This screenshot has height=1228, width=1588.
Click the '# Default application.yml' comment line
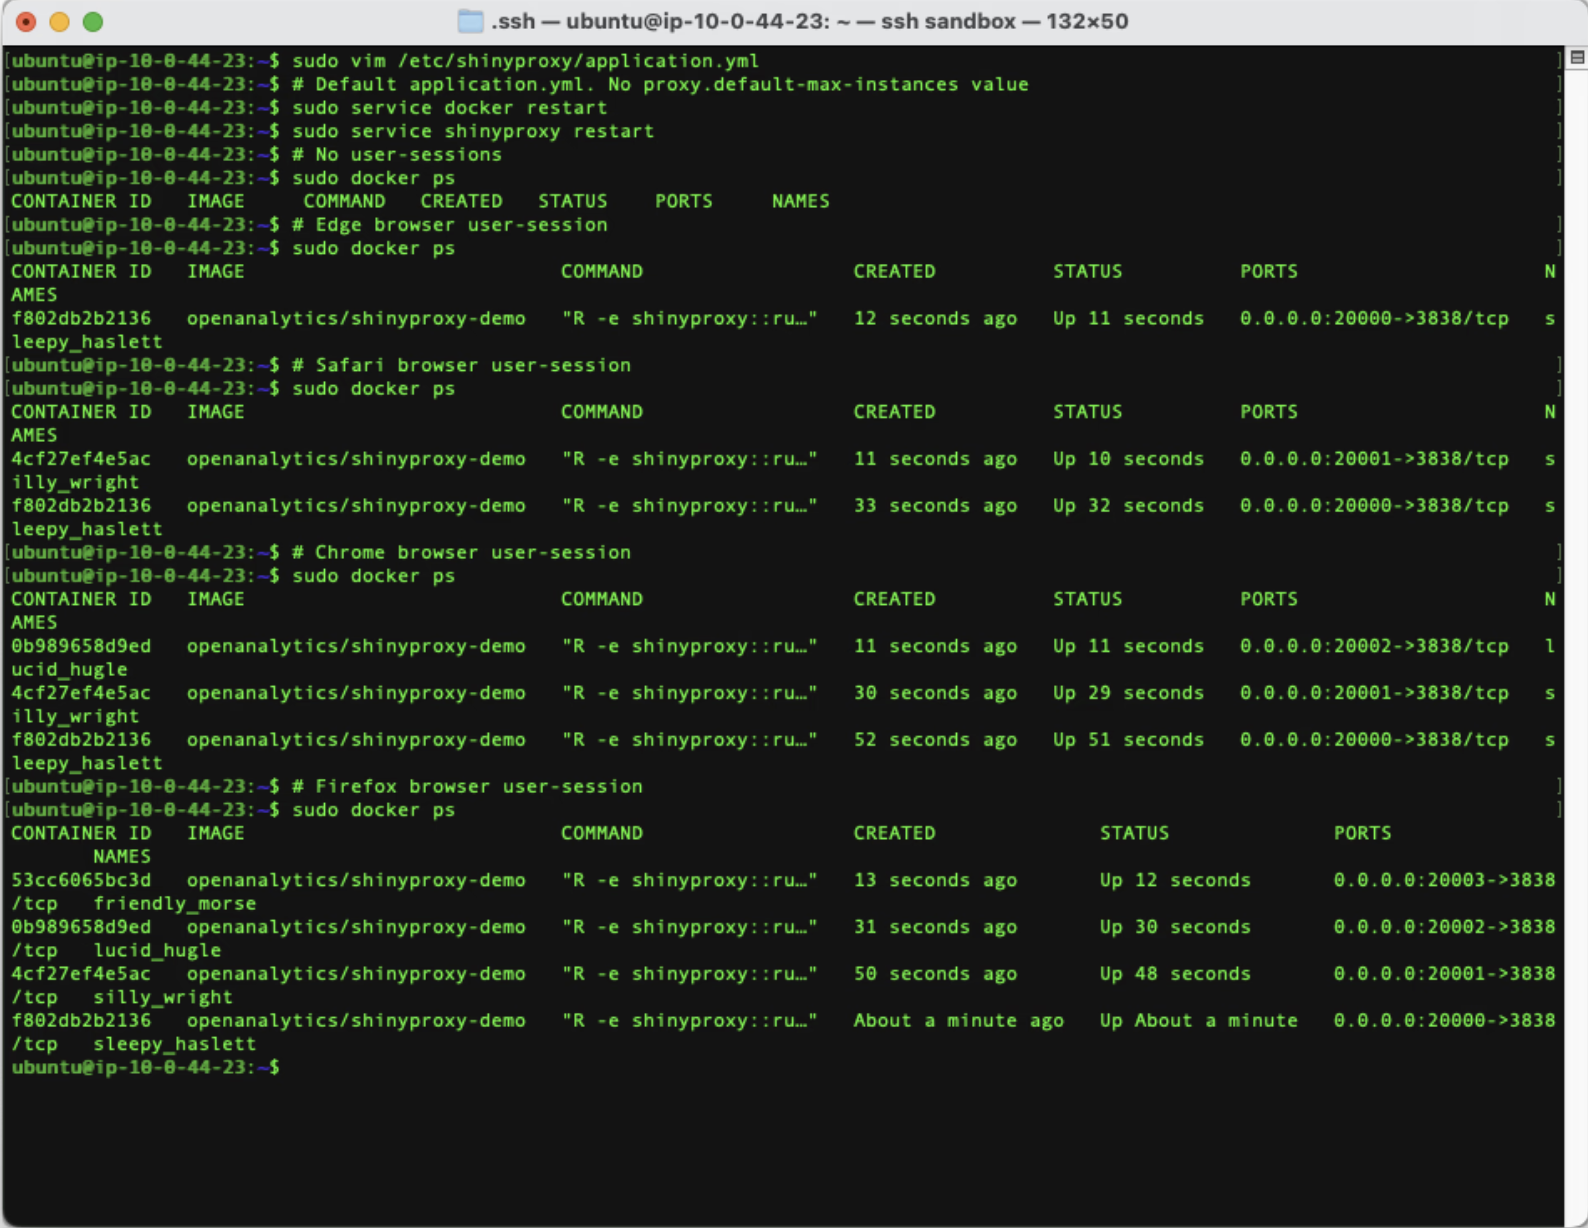(660, 85)
